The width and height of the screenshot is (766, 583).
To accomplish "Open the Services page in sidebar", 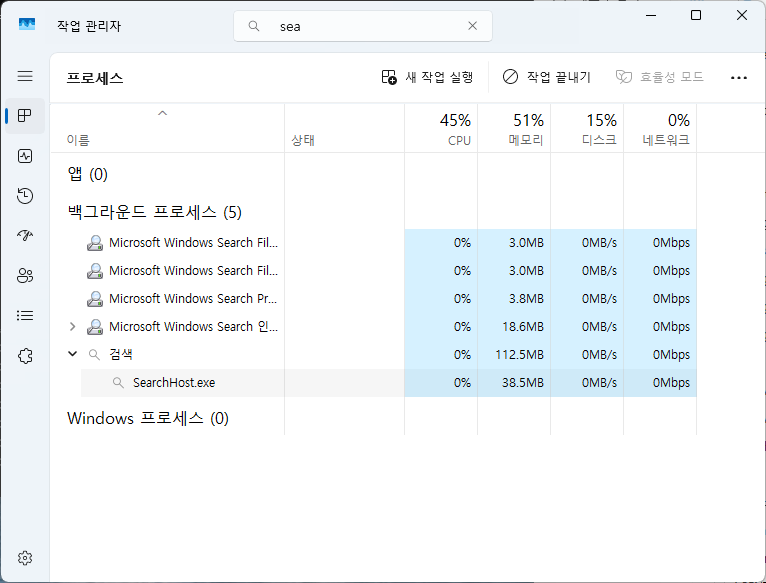I will point(25,356).
